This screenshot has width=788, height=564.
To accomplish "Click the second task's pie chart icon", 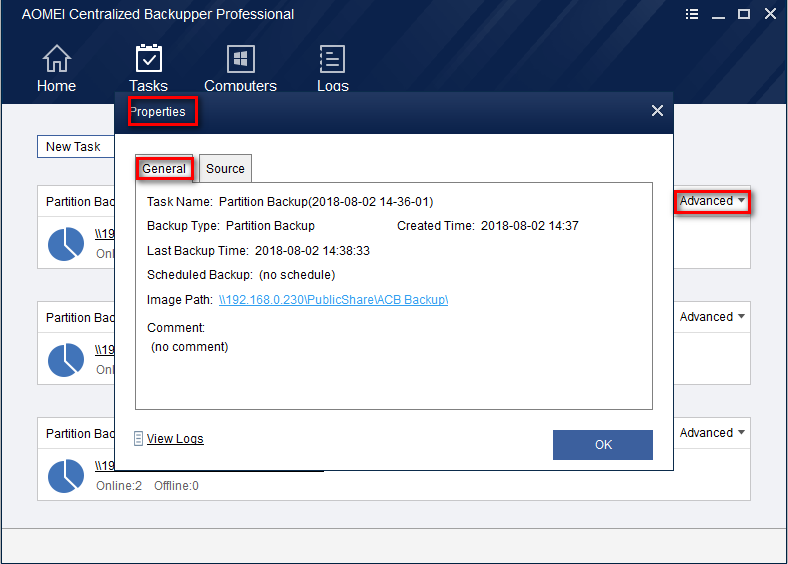I will (66, 360).
